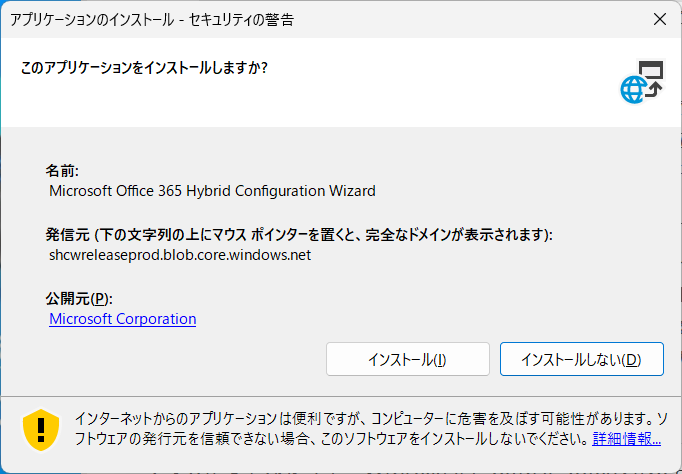Viewport: 682px width, 474px height.
Task: Click the exclamation mark inside the shield
Action: (41, 430)
